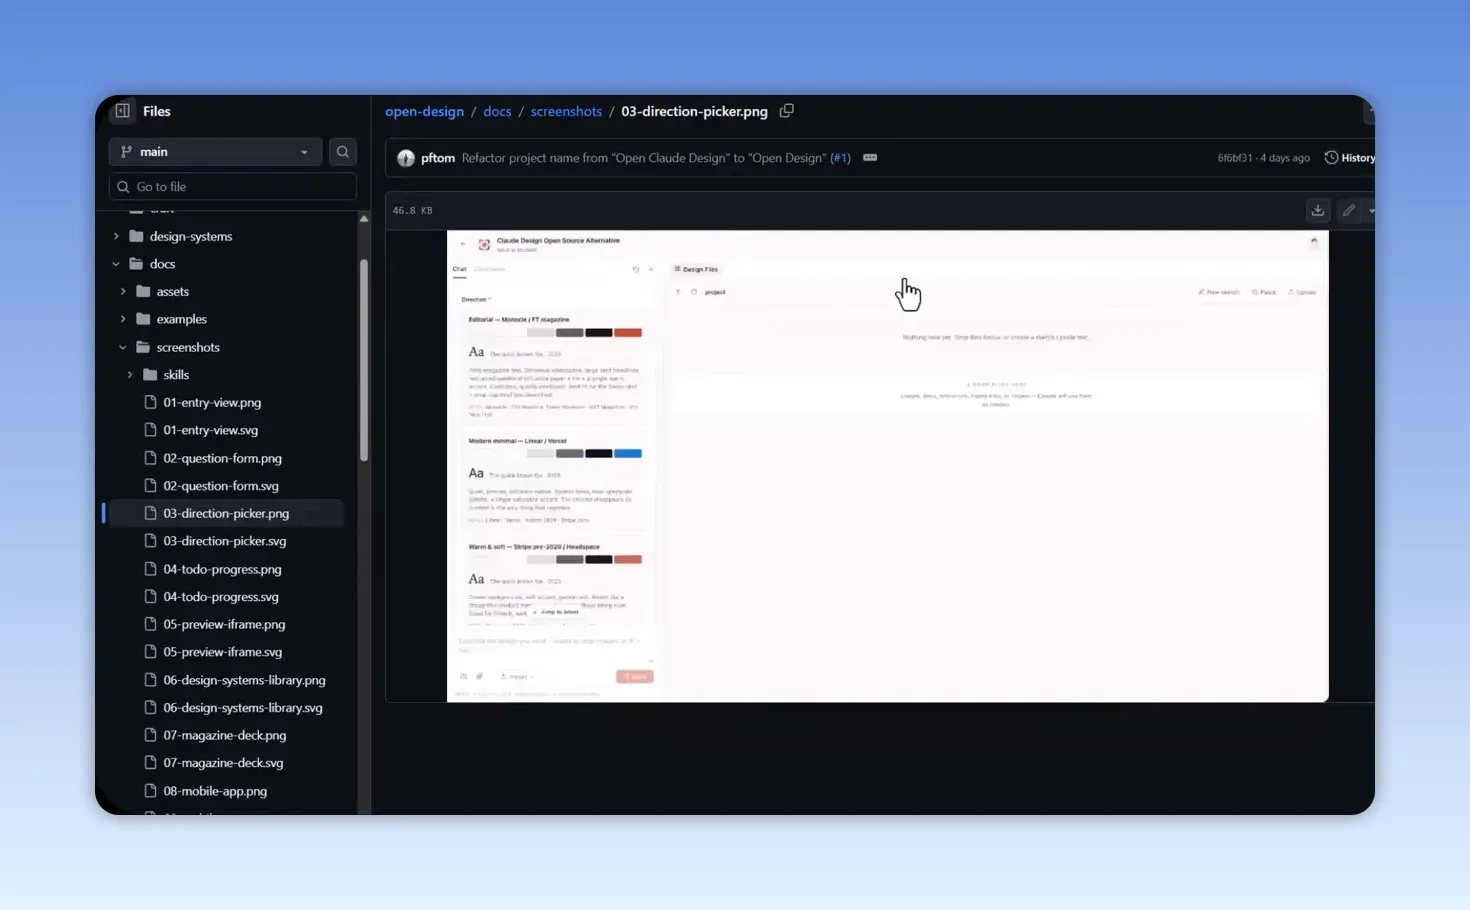Expand the assets folder chevron
This screenshot has height=910, width=1470.
click(123, 292)
